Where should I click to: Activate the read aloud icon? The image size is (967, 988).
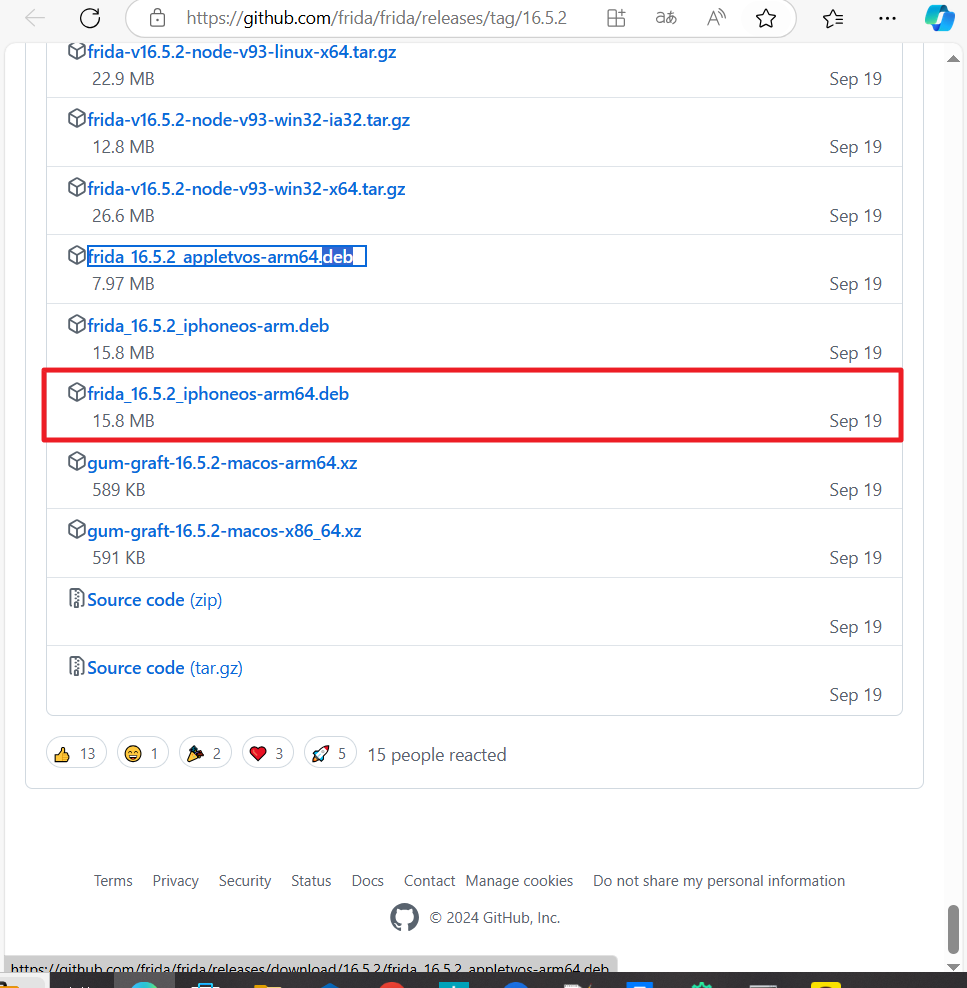tap(716, 18)
